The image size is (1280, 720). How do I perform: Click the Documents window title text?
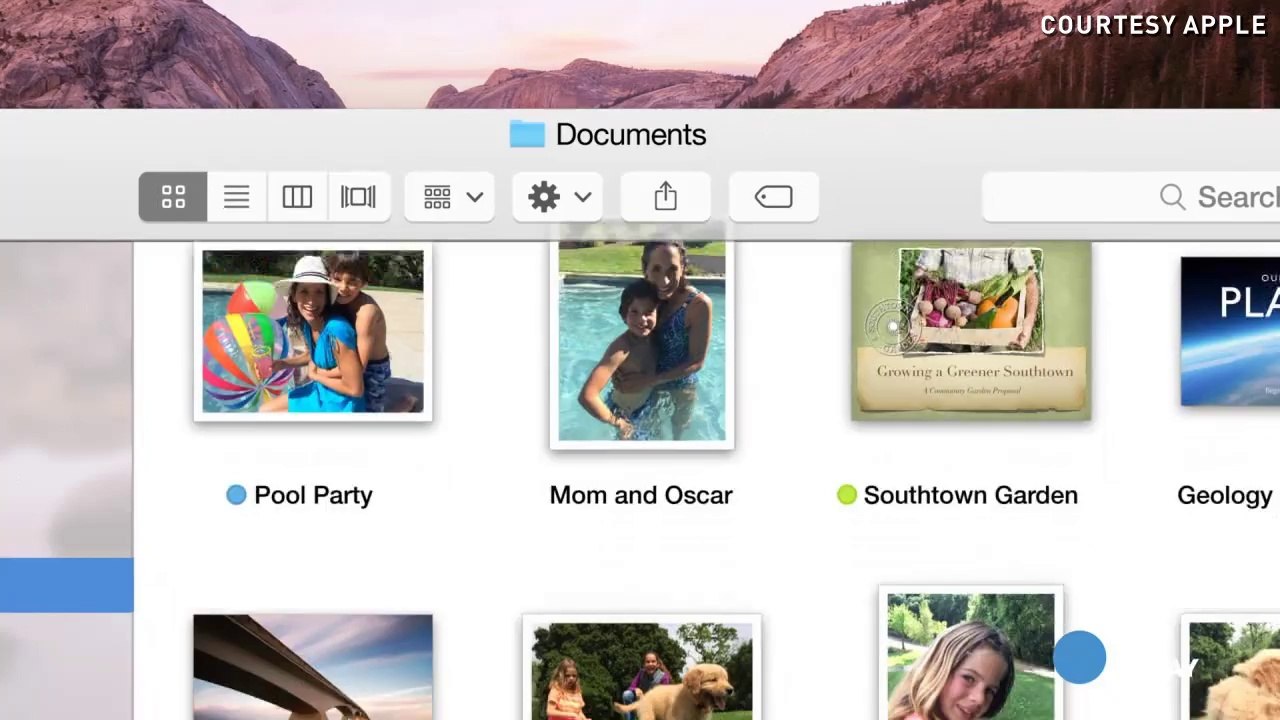coord(631,135)
